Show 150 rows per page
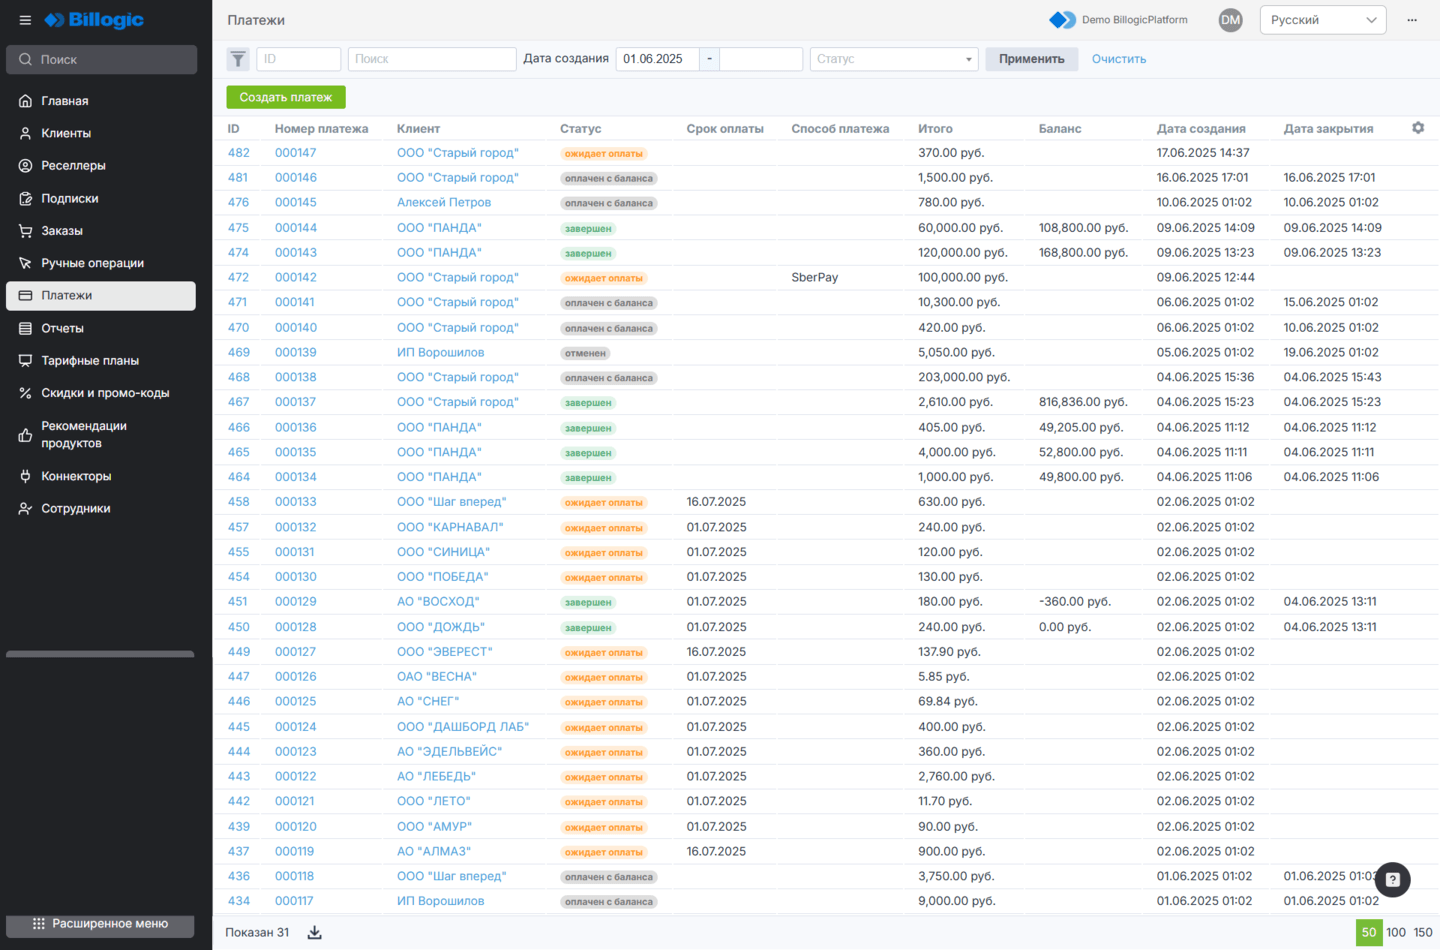1440x950 pixels. click(x=1423, y=932)
